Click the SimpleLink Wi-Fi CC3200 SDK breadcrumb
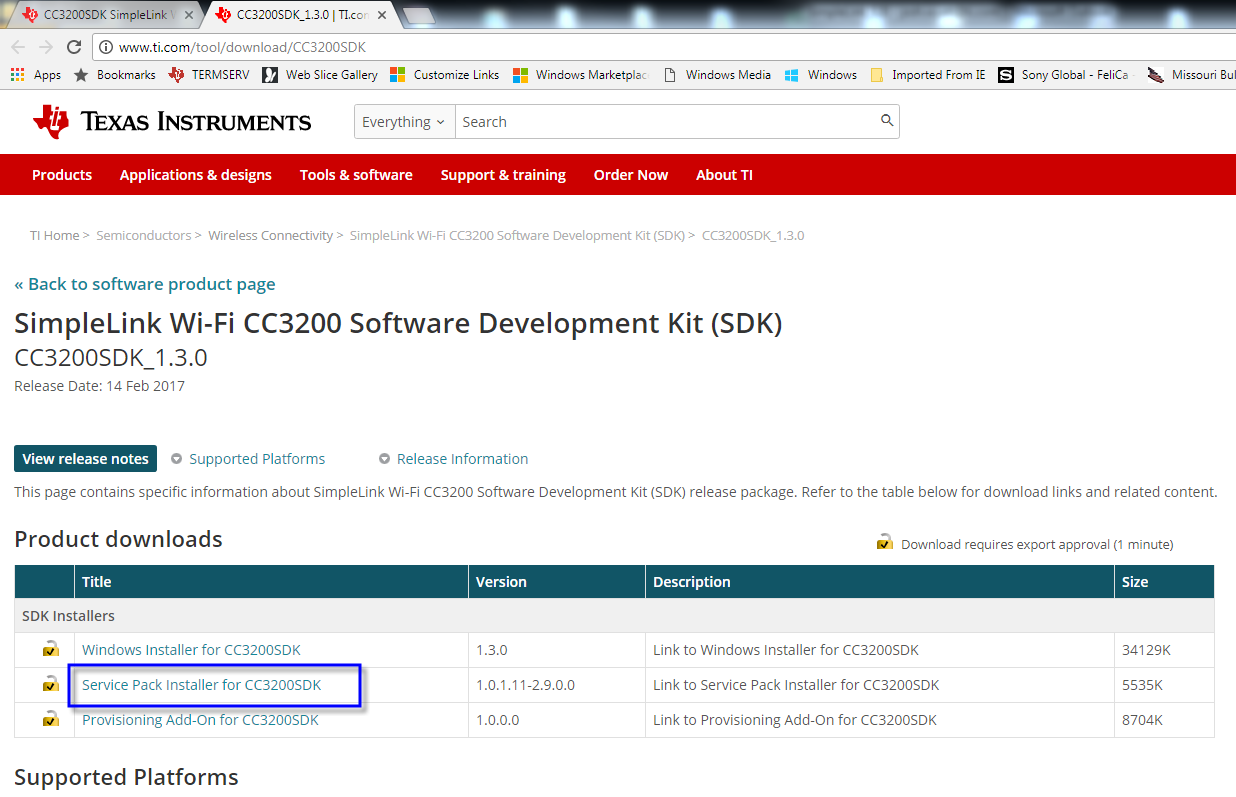 coord(517,236)
